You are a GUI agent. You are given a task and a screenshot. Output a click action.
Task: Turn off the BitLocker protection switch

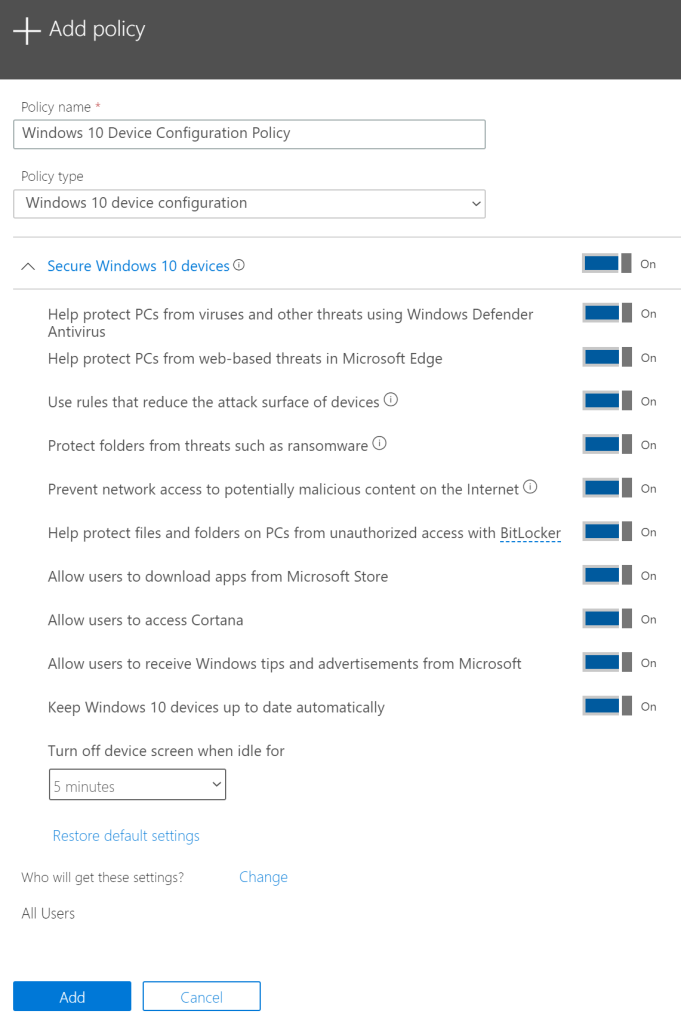[607, 532]
